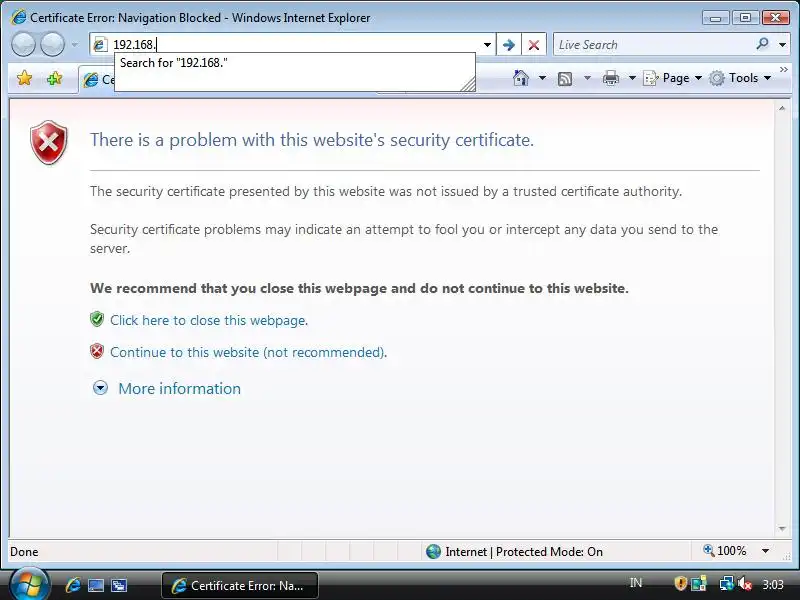Open the address bar history dropdown

[487, 45]
